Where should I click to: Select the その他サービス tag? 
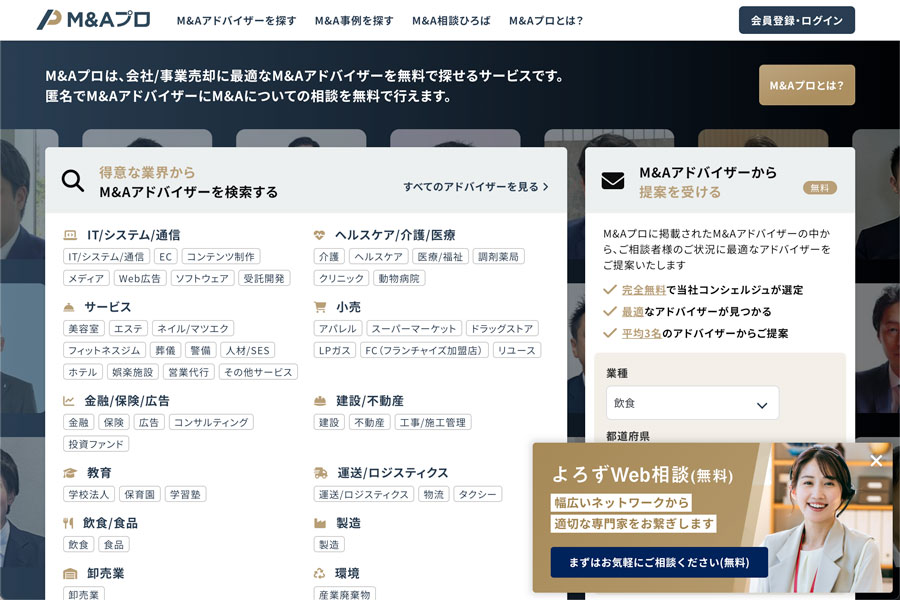pos(258,372)
